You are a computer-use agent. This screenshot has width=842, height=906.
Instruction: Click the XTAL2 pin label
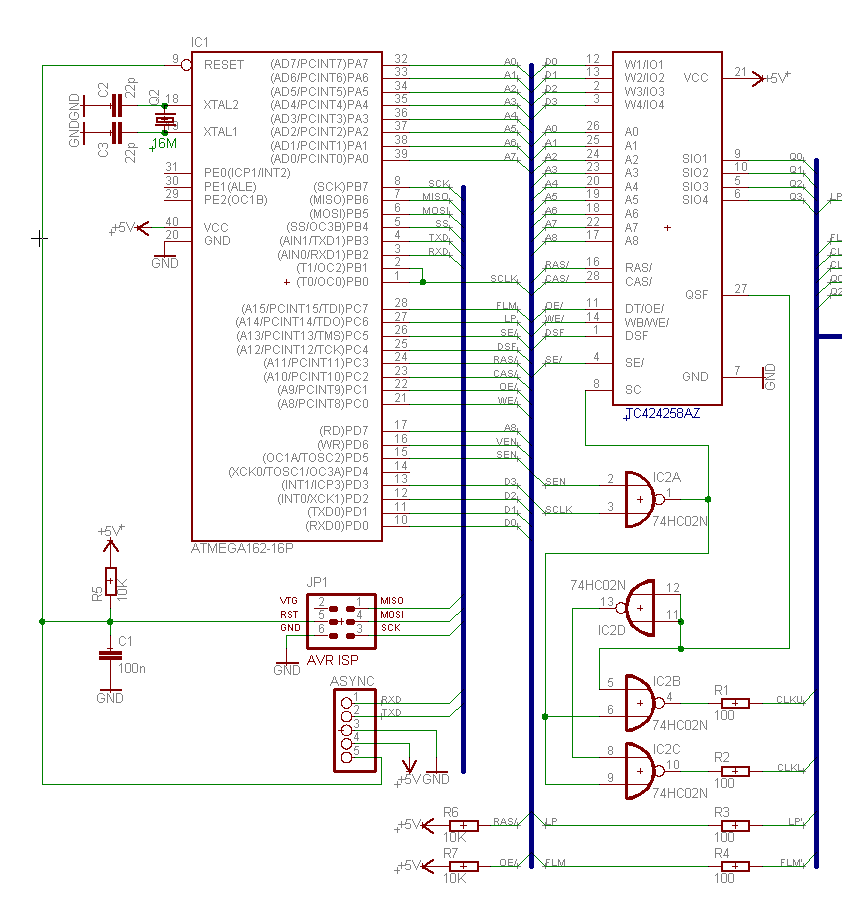point(221,105)
